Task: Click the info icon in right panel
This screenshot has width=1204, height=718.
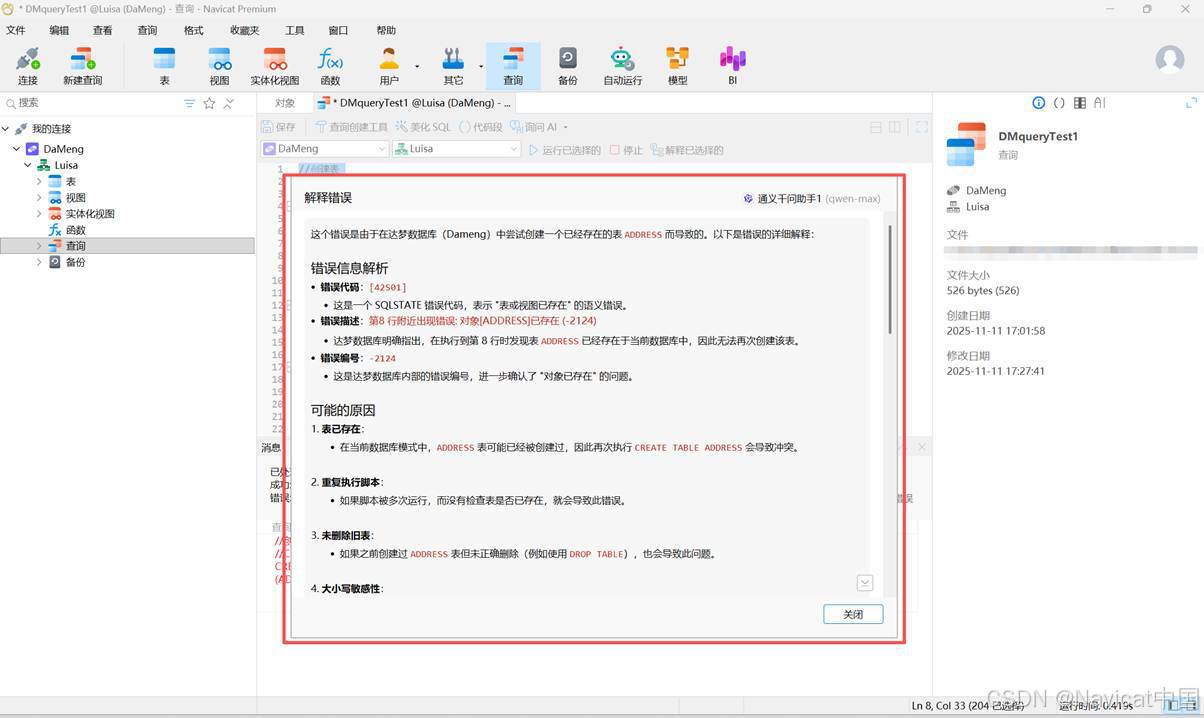Action: (1038, 103)
